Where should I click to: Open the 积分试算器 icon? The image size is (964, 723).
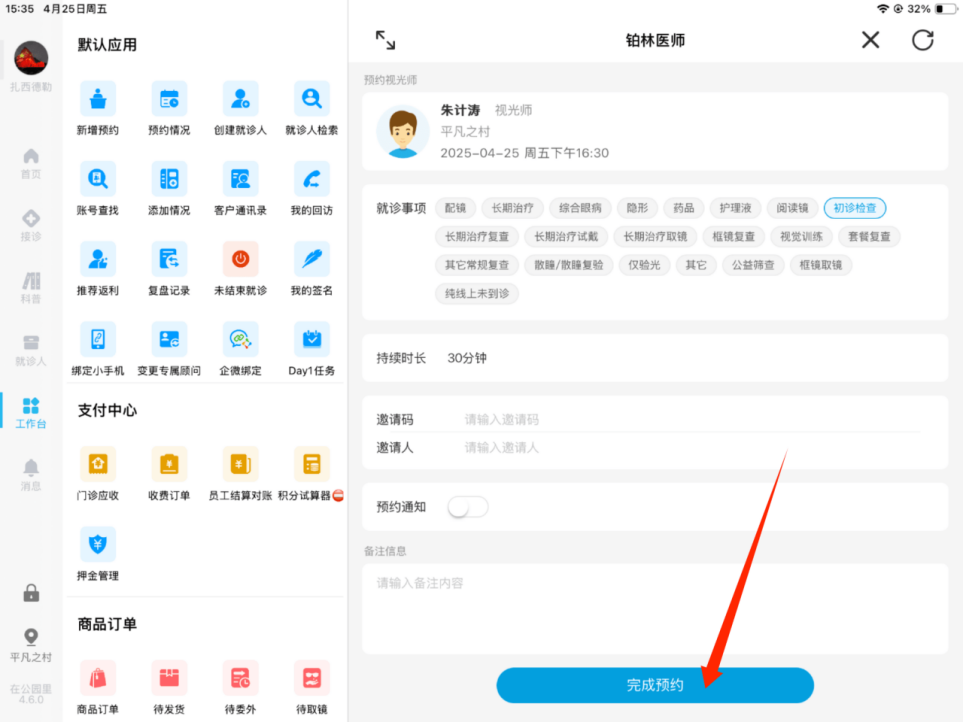pos(312,464)
